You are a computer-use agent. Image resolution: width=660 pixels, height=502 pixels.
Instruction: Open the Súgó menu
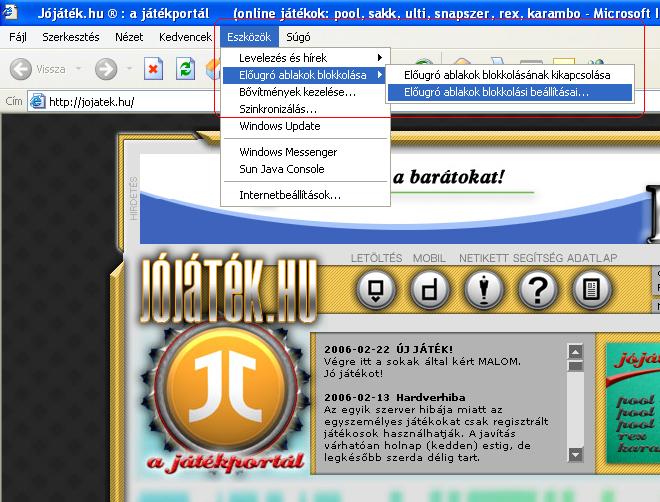[x=298, y=37]
